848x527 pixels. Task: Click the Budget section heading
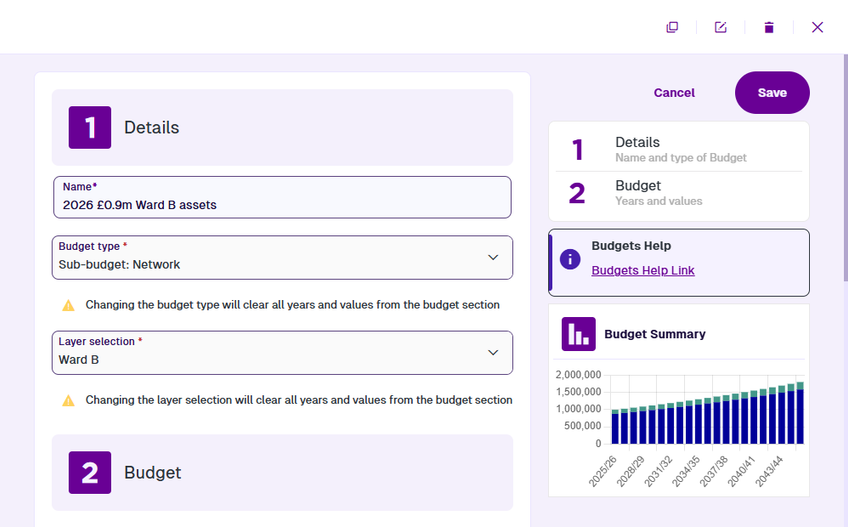(153, 472)
